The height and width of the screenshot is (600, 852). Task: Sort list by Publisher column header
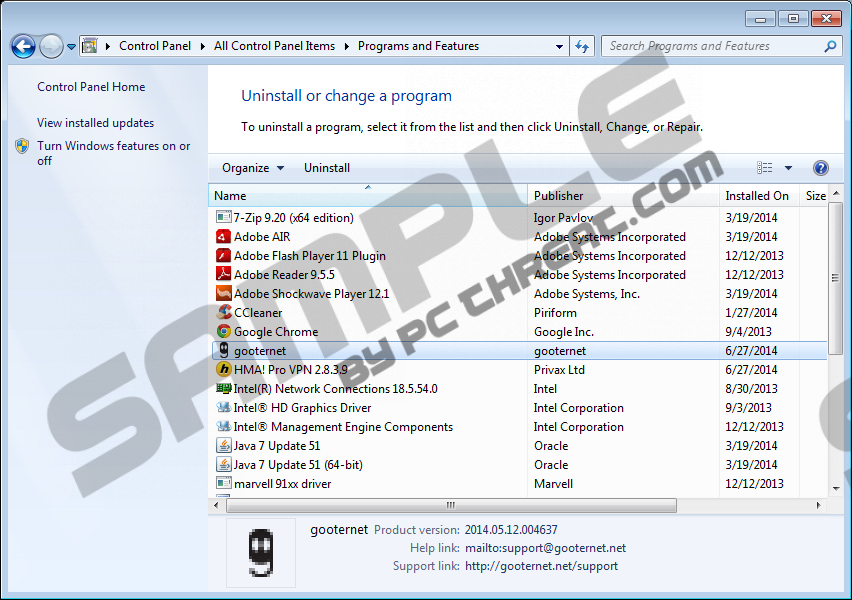click(x=558, y=196)
